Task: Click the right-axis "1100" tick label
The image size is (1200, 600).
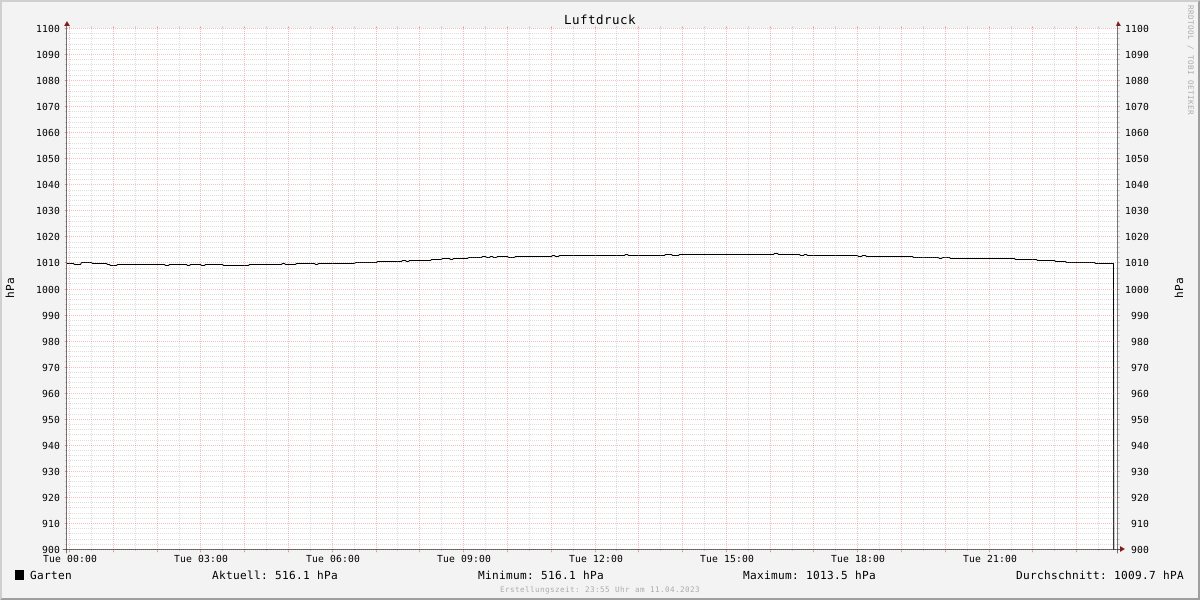Action: click(x=1137, y=29)
